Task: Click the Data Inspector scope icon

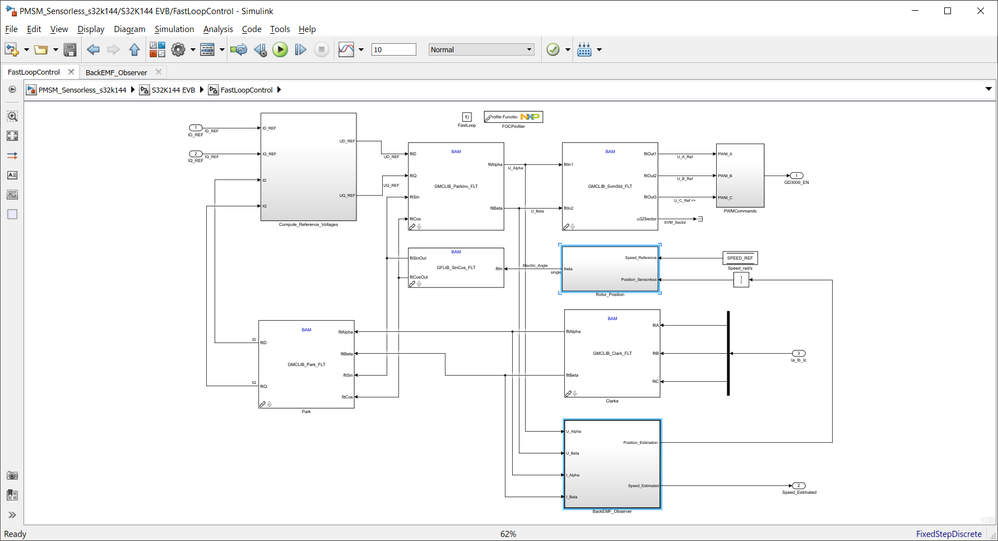Action: pos(346,50)
